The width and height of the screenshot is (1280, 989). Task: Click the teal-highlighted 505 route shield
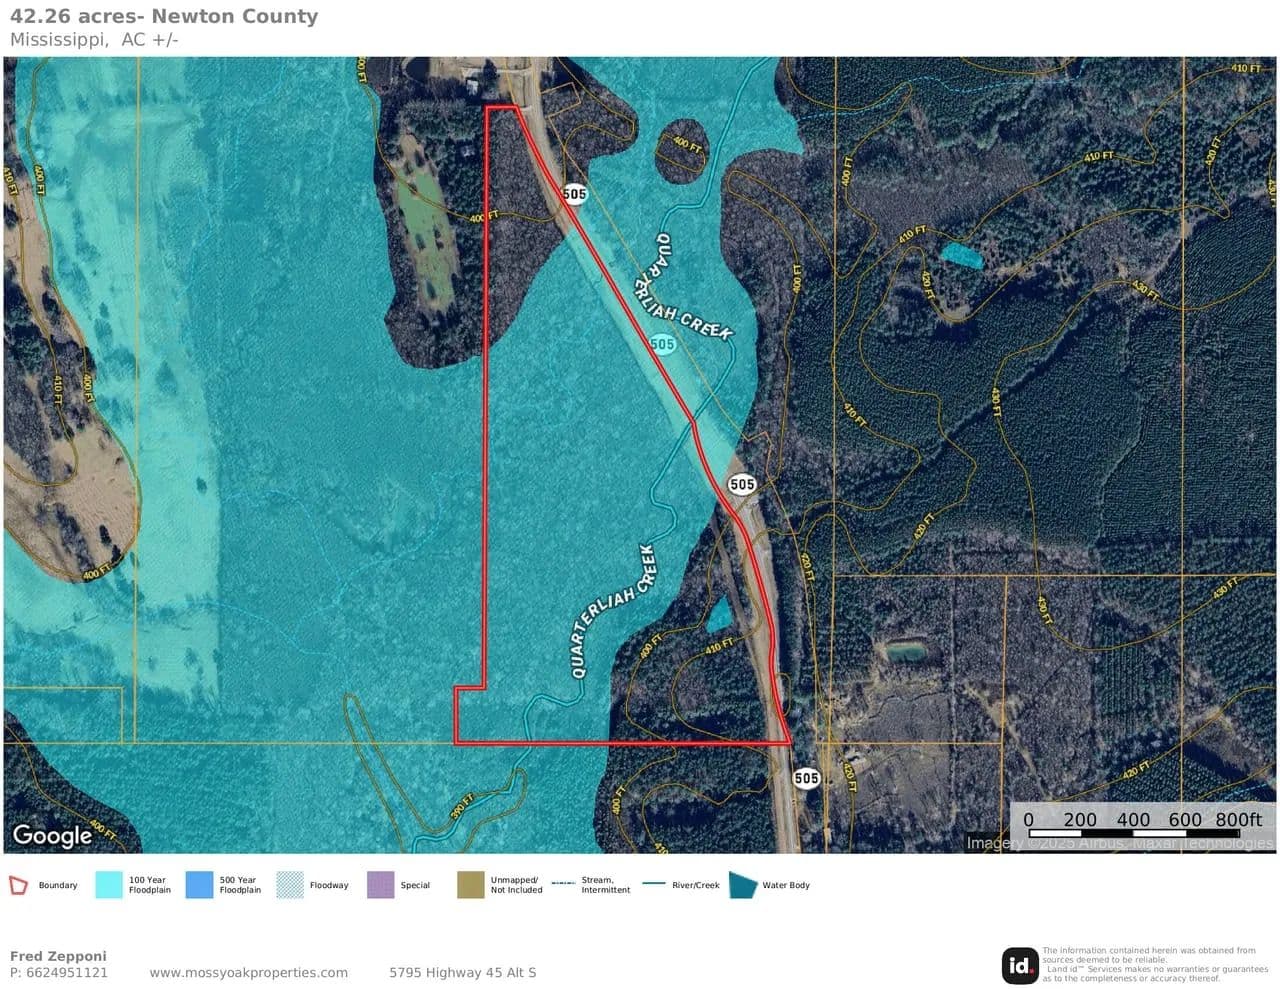(662, 344)
